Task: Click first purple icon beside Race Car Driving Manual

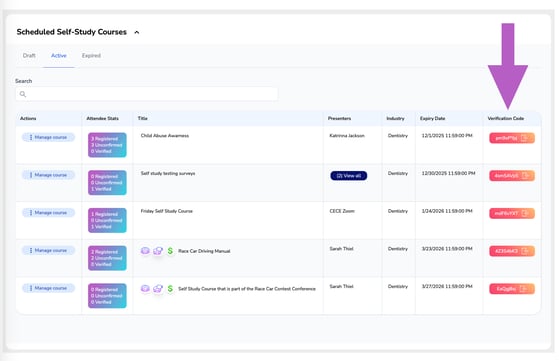Action: tap(145, 251)
